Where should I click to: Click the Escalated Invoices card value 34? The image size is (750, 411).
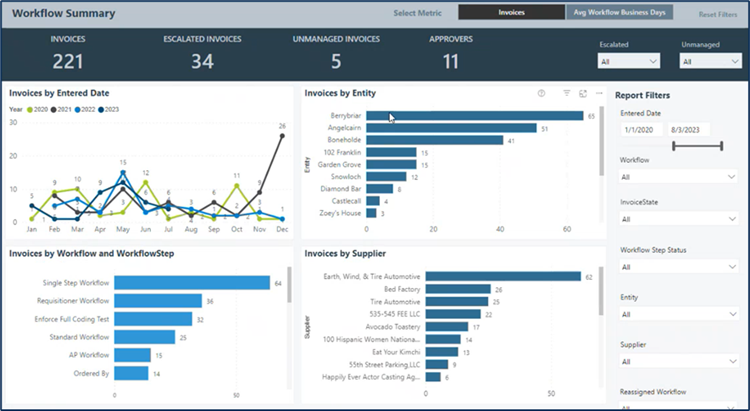click(x=202, y=61)
